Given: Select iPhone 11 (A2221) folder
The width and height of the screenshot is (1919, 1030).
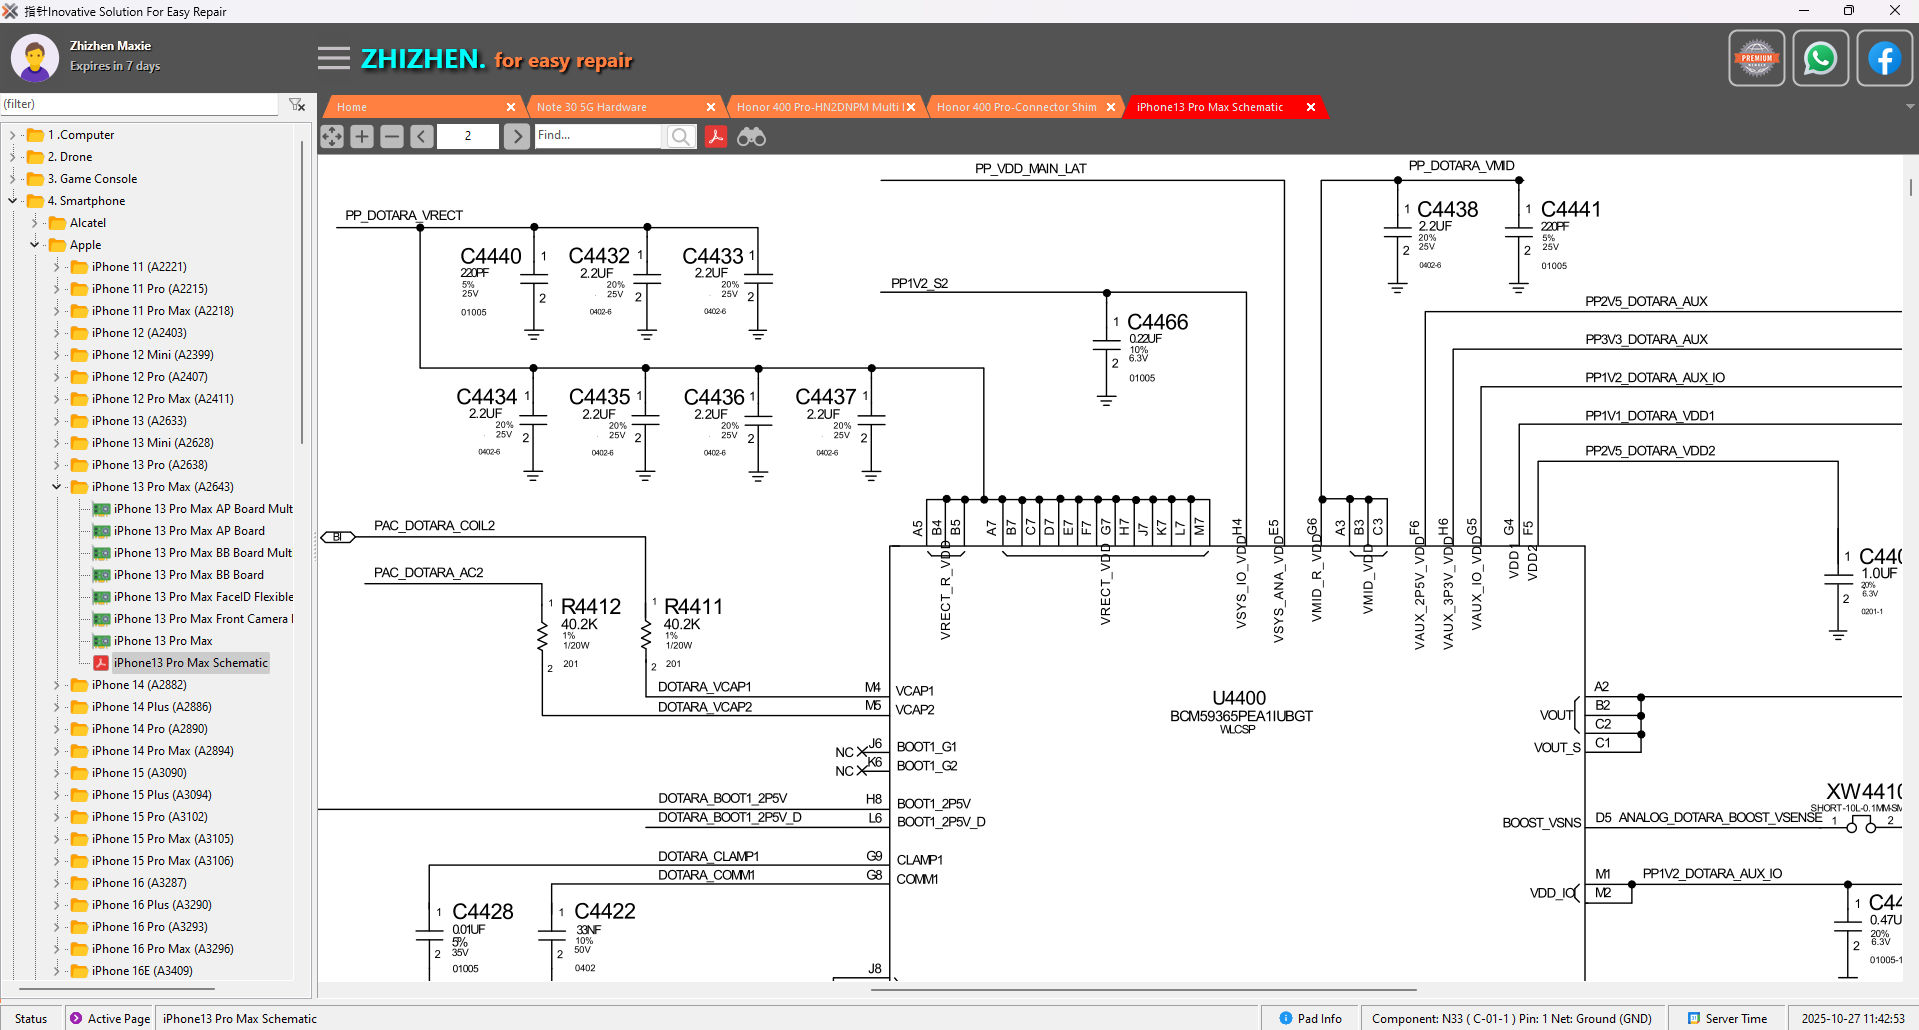Looking at the screenshot, I should click(139, 267).
